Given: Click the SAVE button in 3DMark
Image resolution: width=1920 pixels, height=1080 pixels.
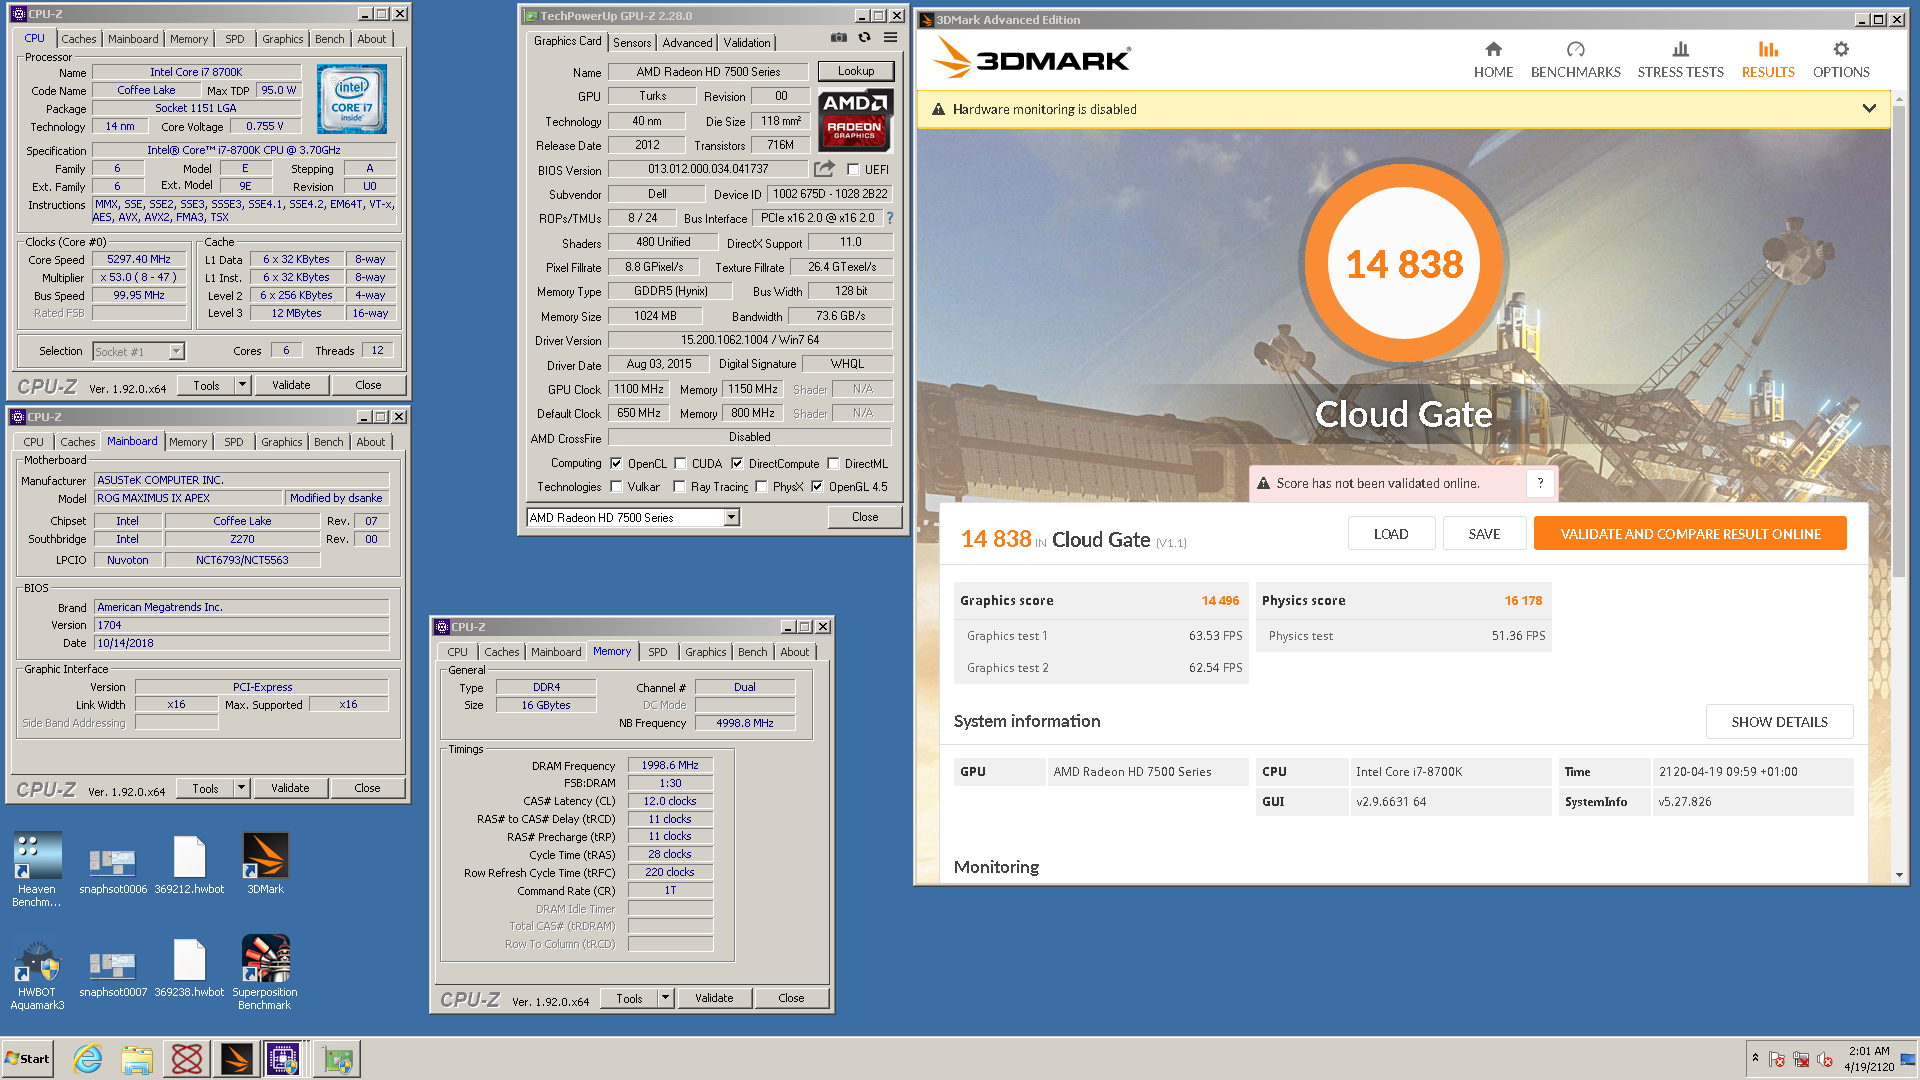Looking at the screenshot, I should pyautogui.click(x=1484, y=533).
